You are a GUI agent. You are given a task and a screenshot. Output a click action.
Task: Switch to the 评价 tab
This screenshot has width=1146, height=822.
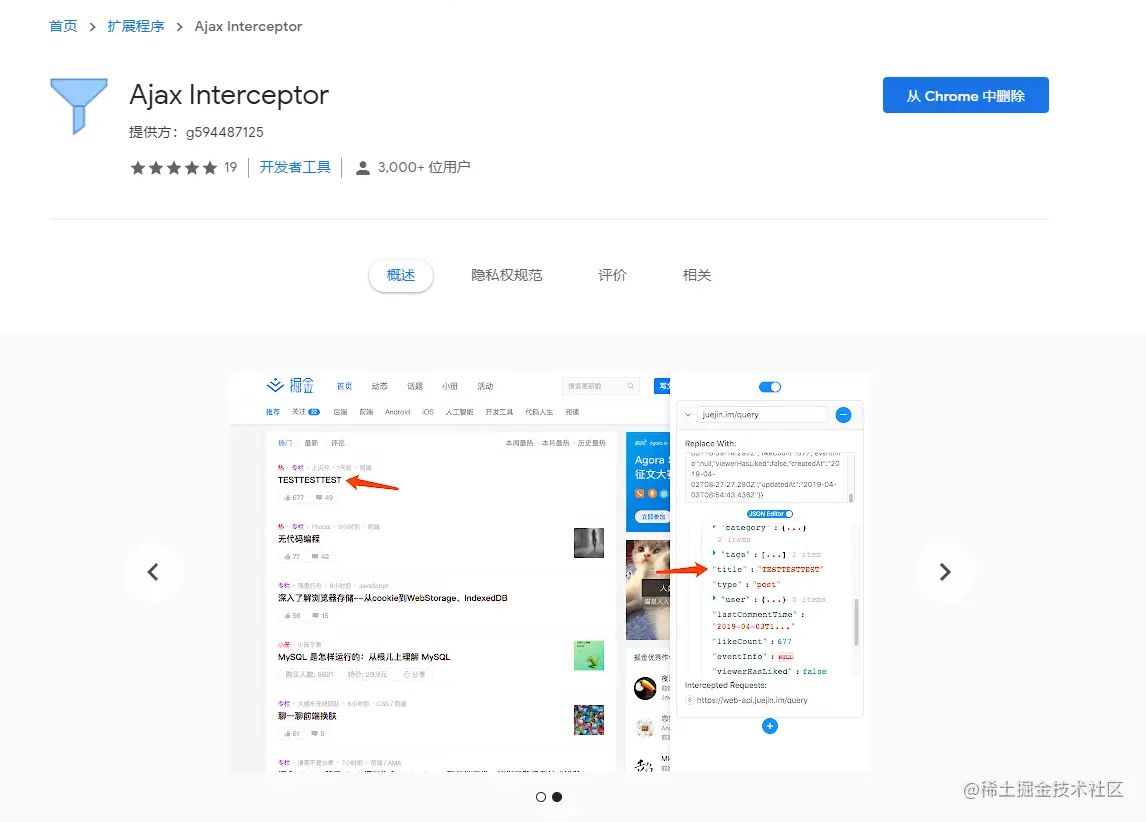click(x=612, y=275)
